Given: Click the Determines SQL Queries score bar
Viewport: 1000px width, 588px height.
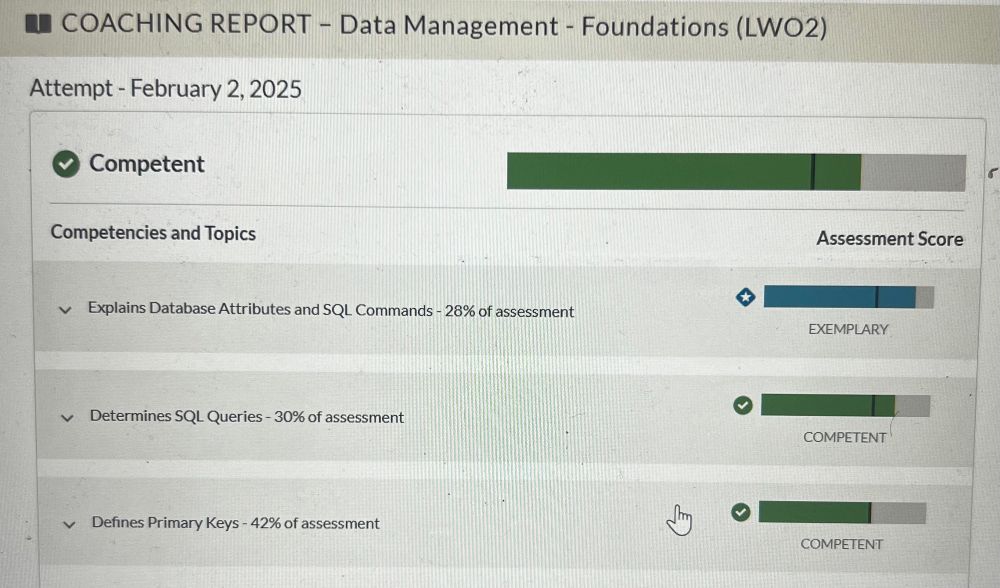Looking at the screenshot, I should pyautogui.click(x=845, y=406).
